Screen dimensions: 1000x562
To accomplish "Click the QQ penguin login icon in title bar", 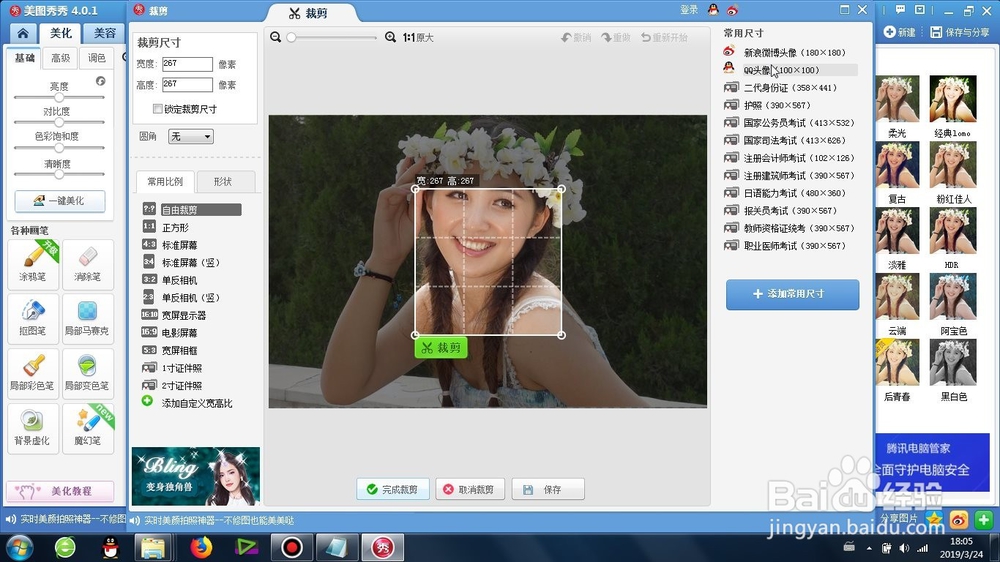I will [x=713, y=10].
